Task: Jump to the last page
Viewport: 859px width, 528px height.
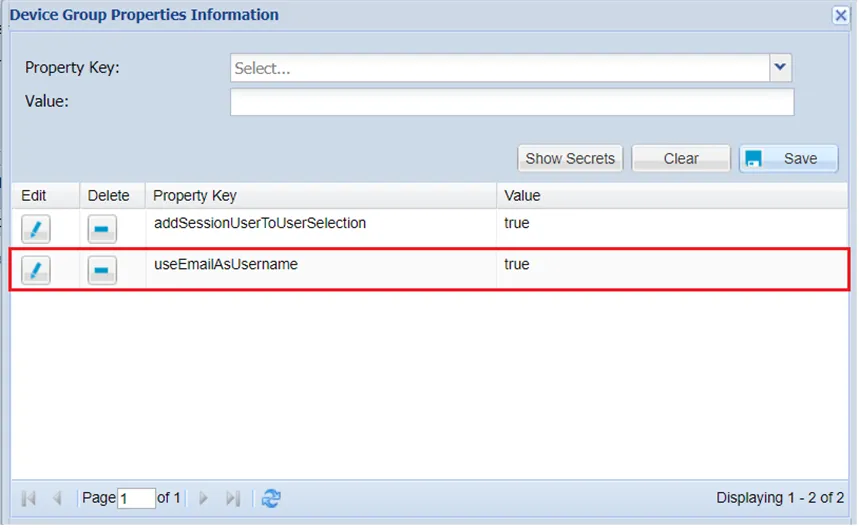Action: [x=233, y=498]
